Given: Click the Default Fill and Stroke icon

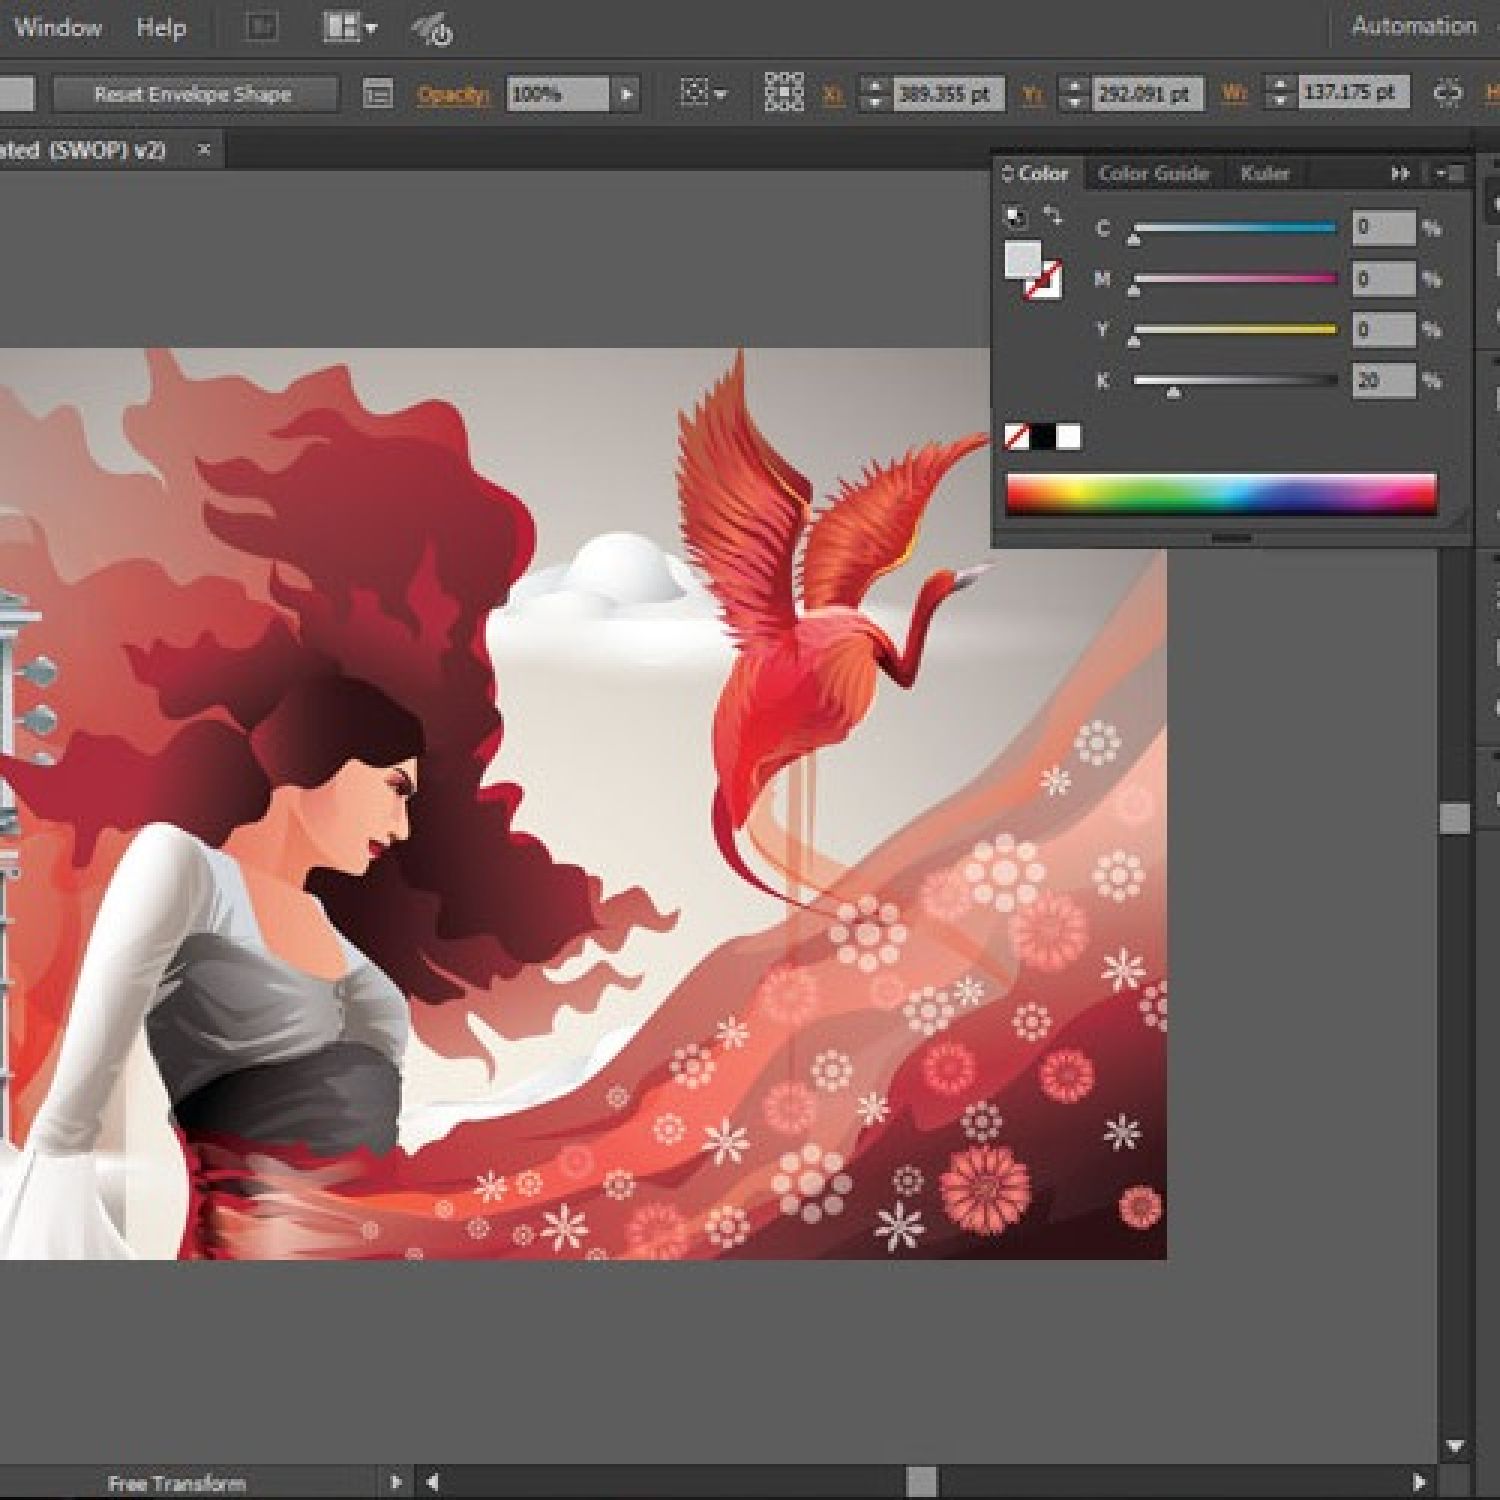Looking at the screenshot, I should [x=1014, y=216].
